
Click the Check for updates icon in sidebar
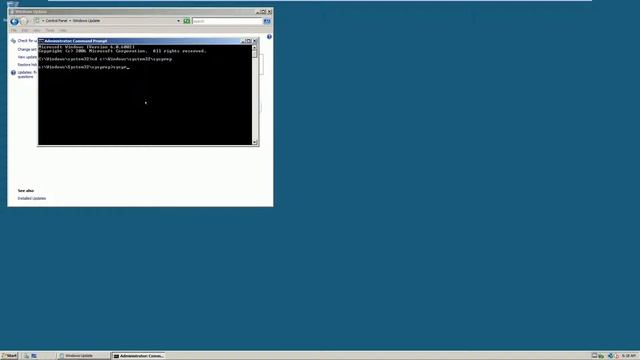13,41
